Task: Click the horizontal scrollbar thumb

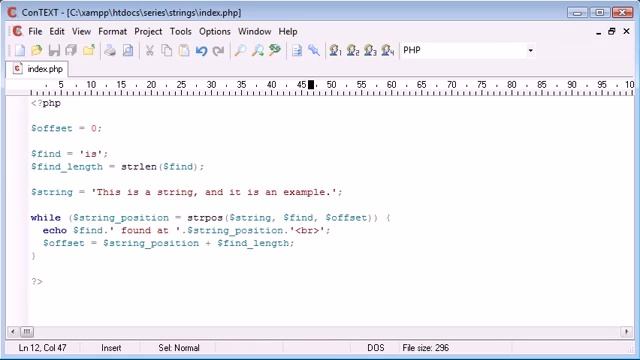Action: [x=27, y=331]
